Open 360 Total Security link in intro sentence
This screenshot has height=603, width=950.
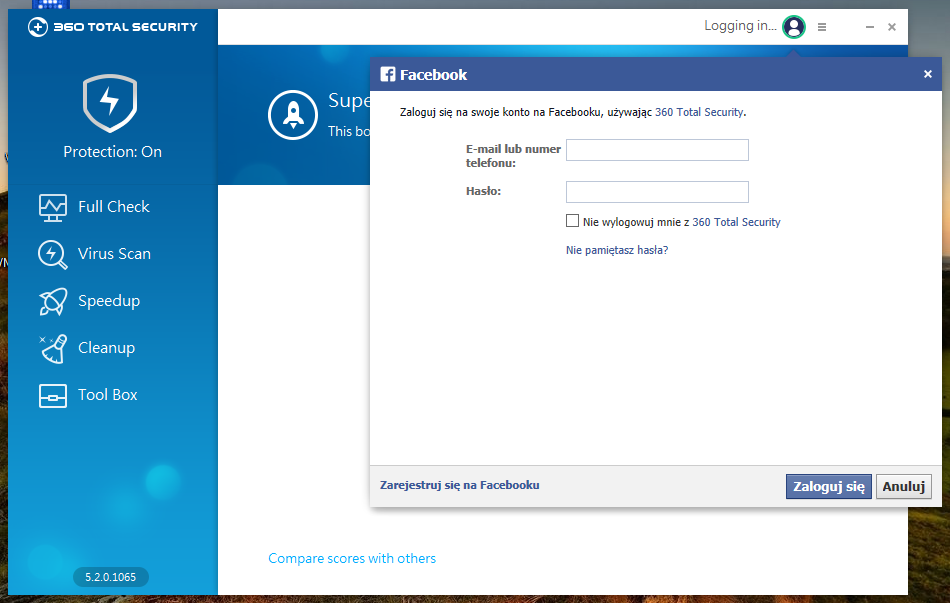point(699,112)
